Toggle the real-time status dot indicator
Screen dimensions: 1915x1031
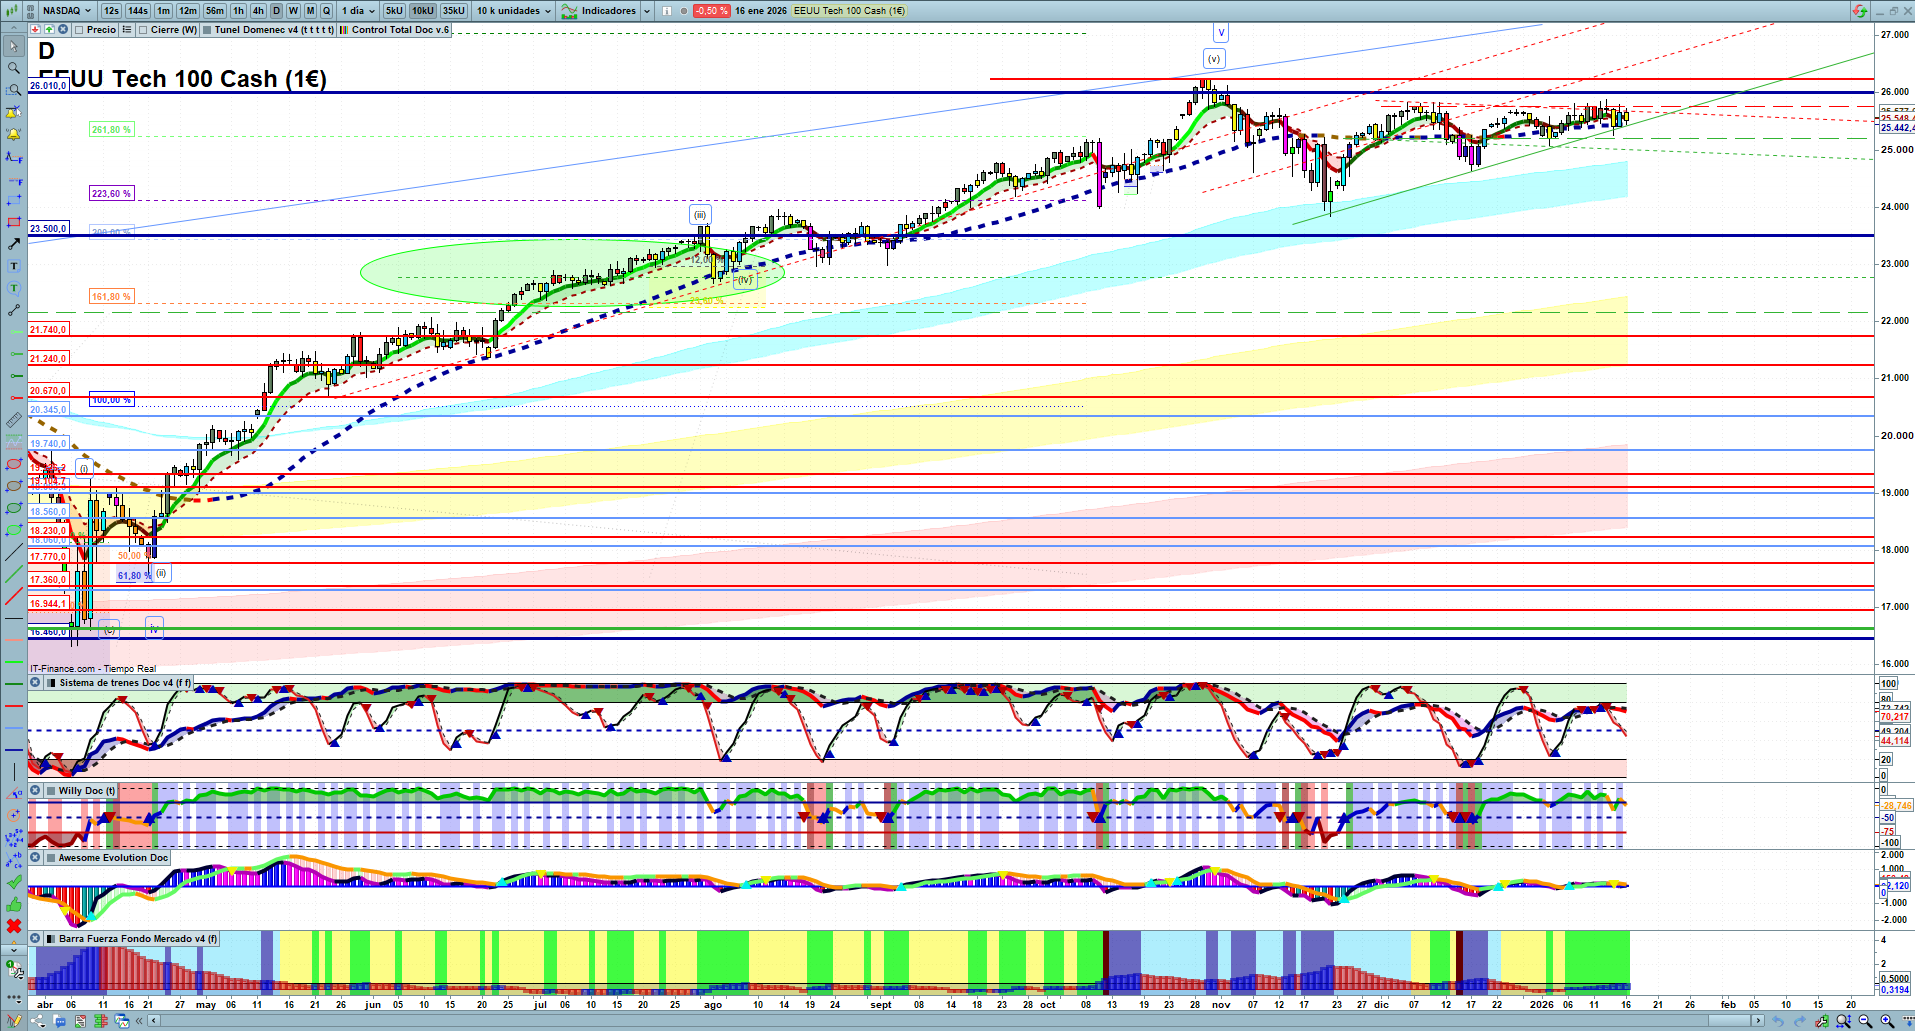(683, 11)
